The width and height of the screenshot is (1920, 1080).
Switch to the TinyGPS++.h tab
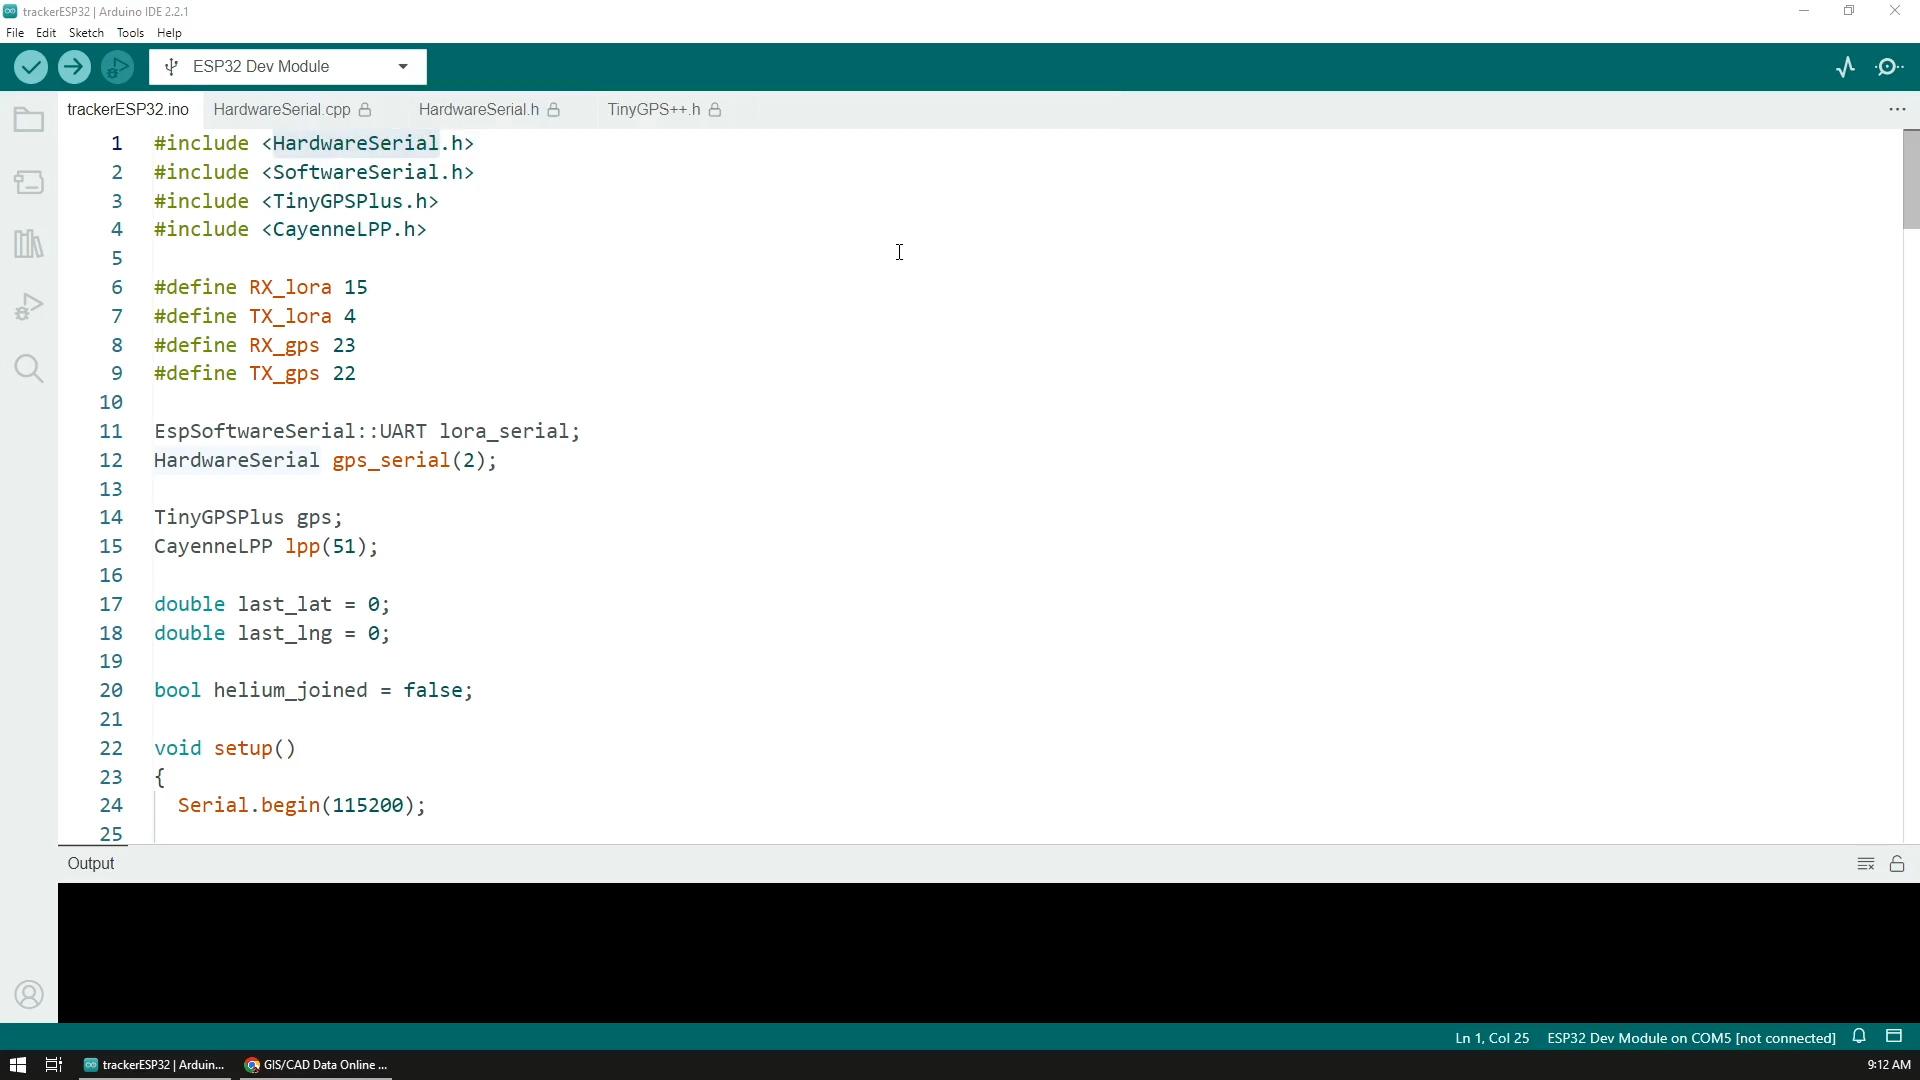pyautogui.click(x=654, y=110)
